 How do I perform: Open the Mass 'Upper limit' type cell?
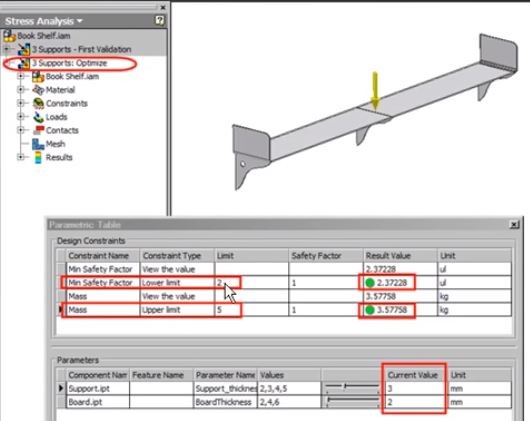(x=177, y=310)
